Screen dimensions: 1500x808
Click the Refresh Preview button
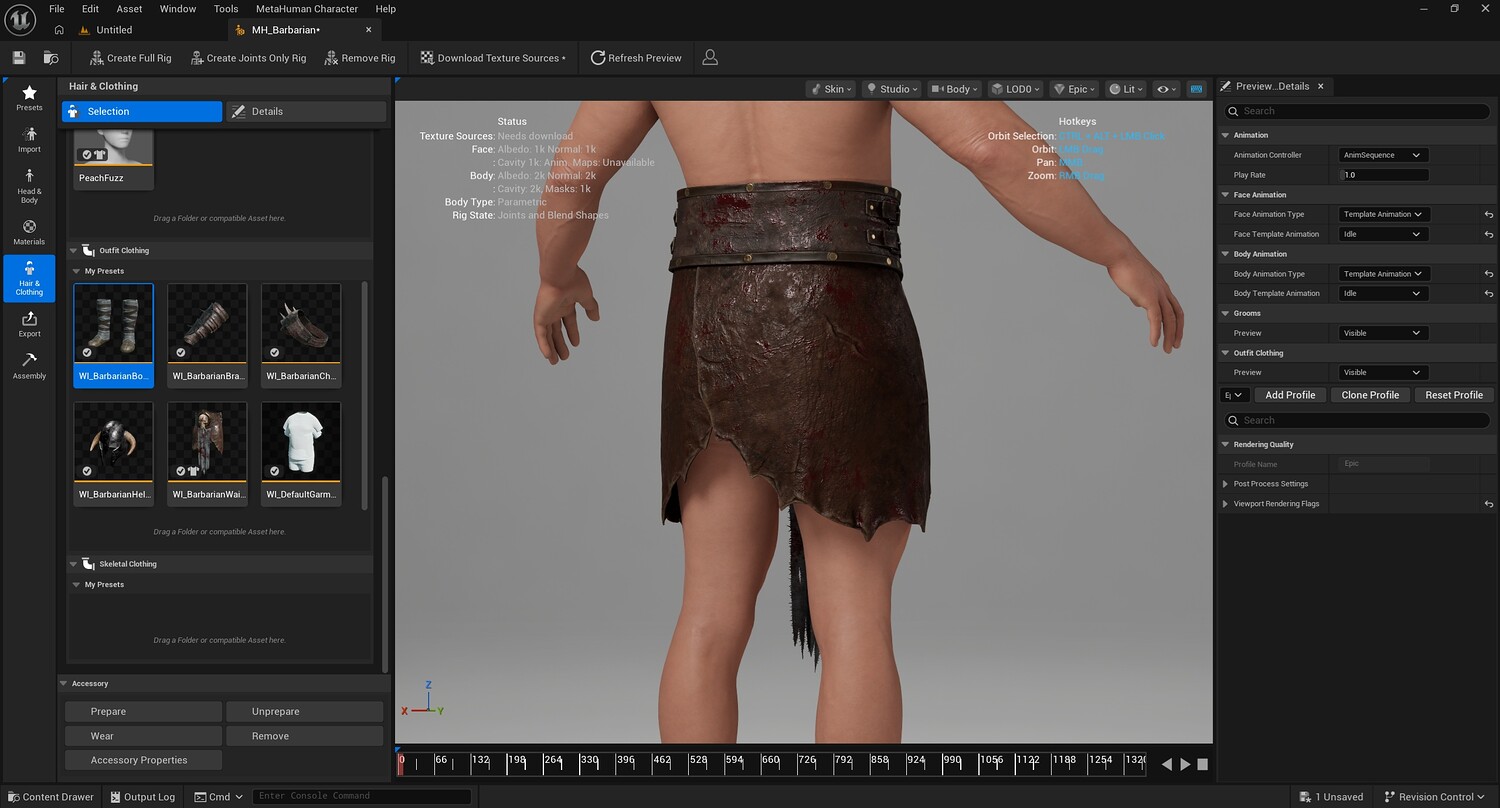636,58
